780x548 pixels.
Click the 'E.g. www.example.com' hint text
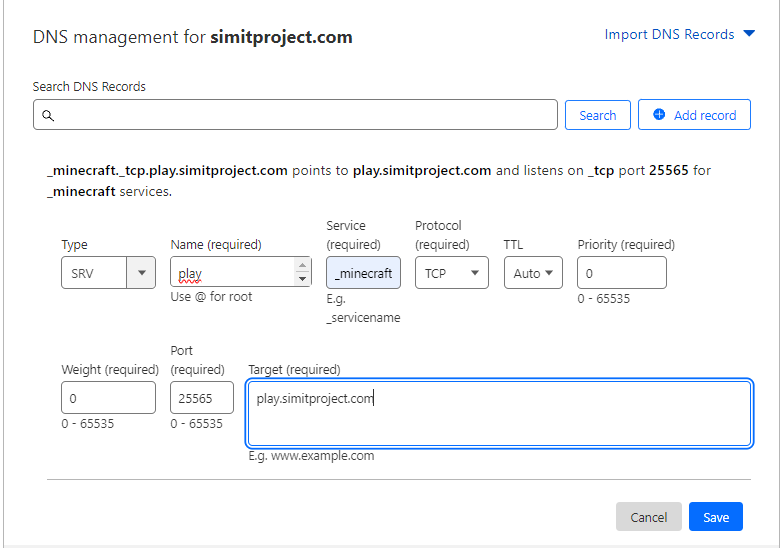coord(311,456)
